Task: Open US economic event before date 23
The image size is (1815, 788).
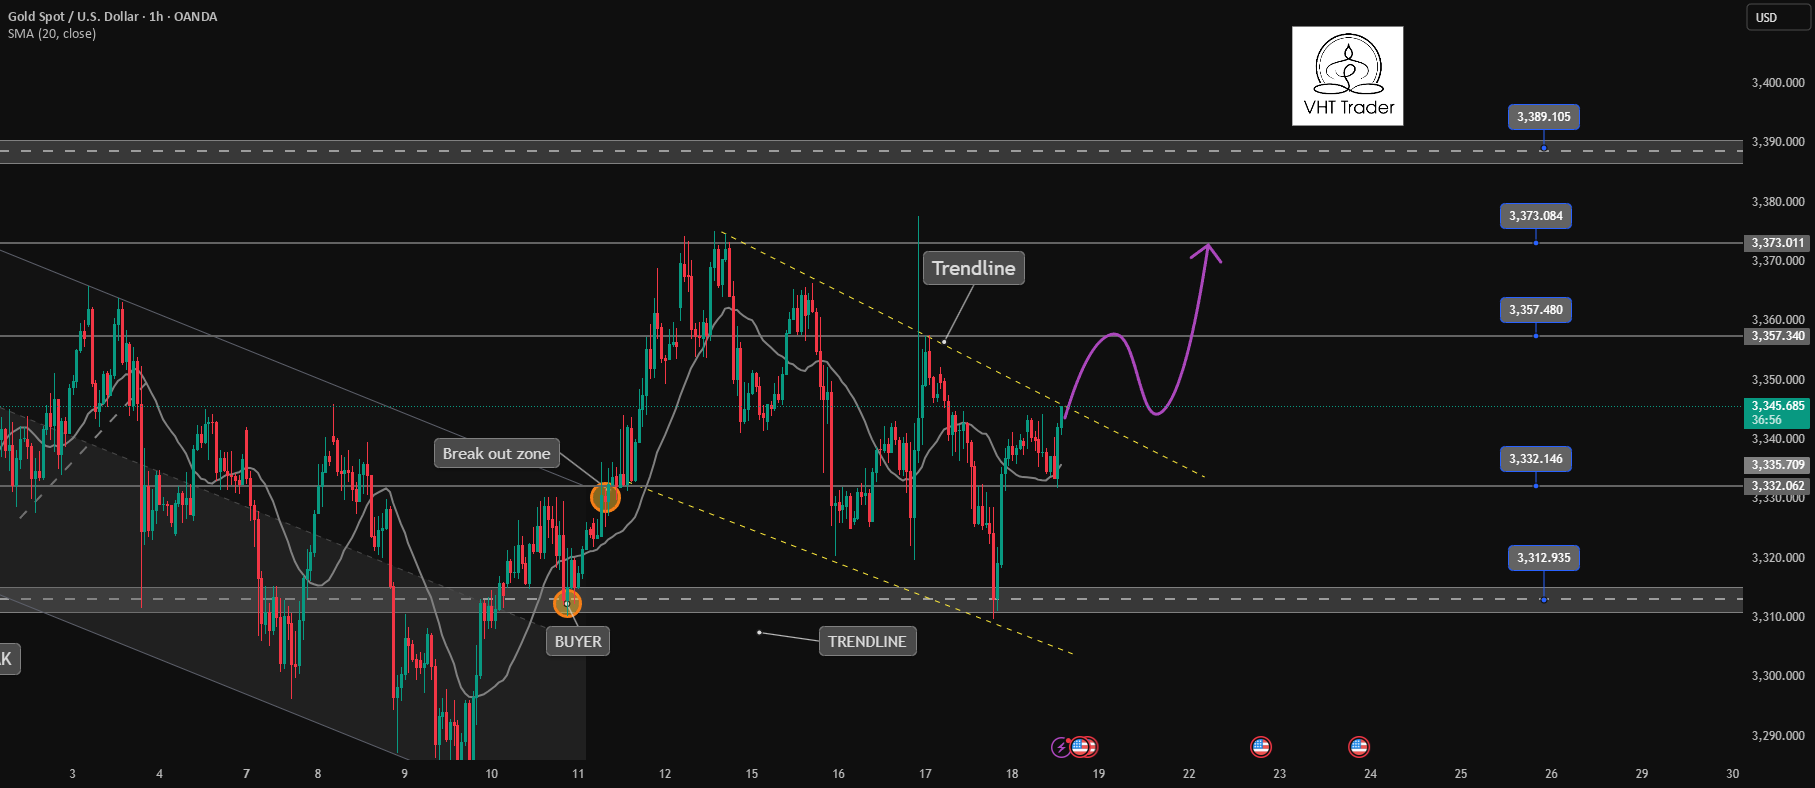Action: coord(1261,747)
